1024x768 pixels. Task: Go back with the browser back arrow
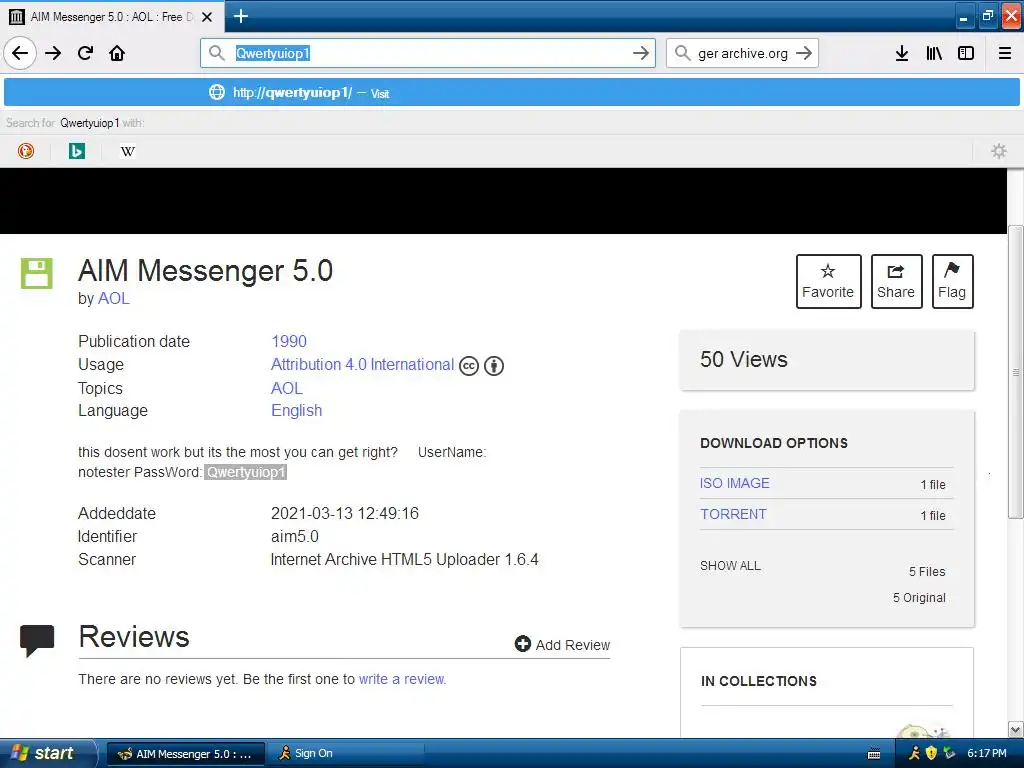[x=20, y=53]
